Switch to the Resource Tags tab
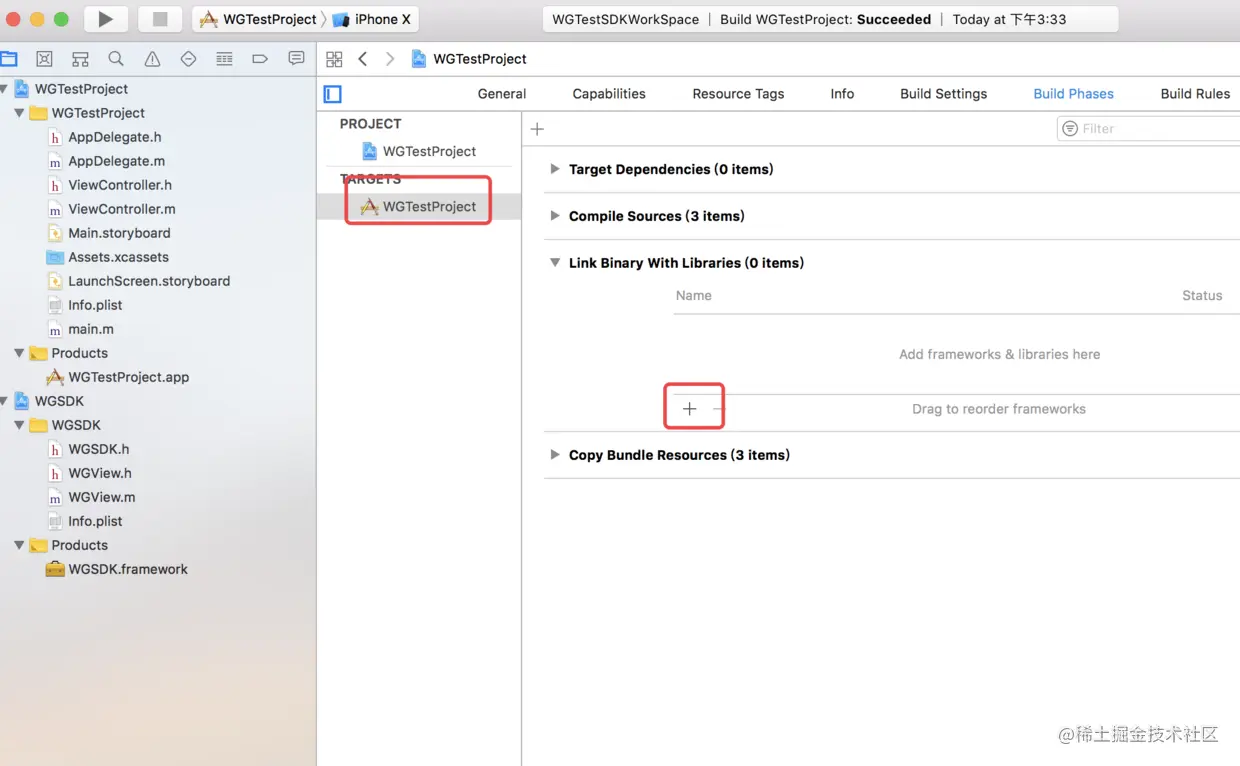 click(x=738, y=94)
